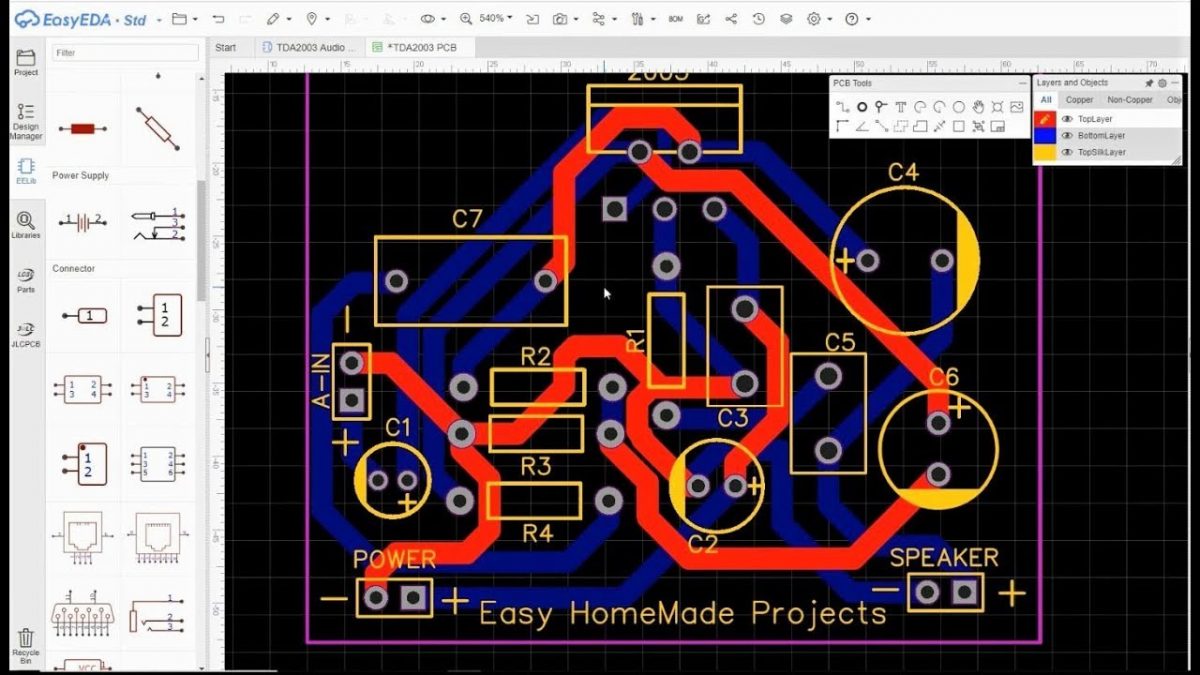Open the LCSC Parts panel
The image size is (1200, 675).
click(x=26, y=279)
